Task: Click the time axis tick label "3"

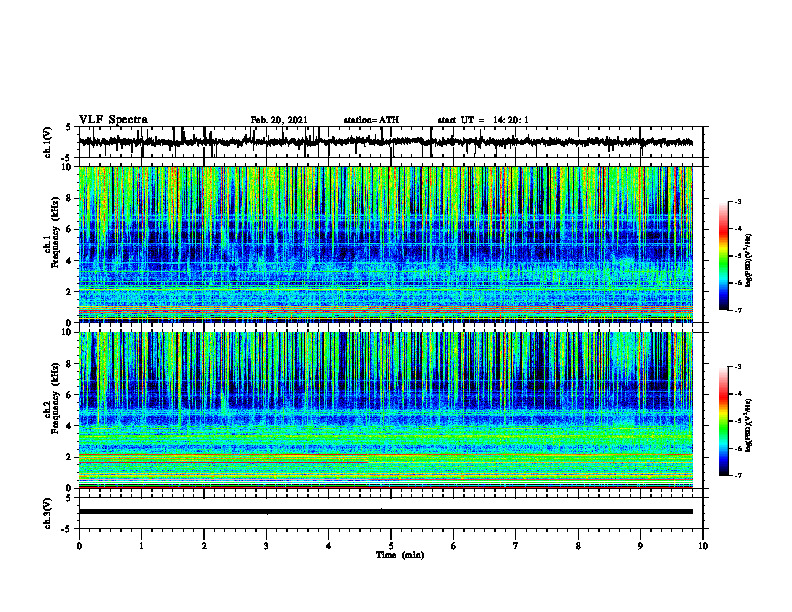Action: click(266, 546)
